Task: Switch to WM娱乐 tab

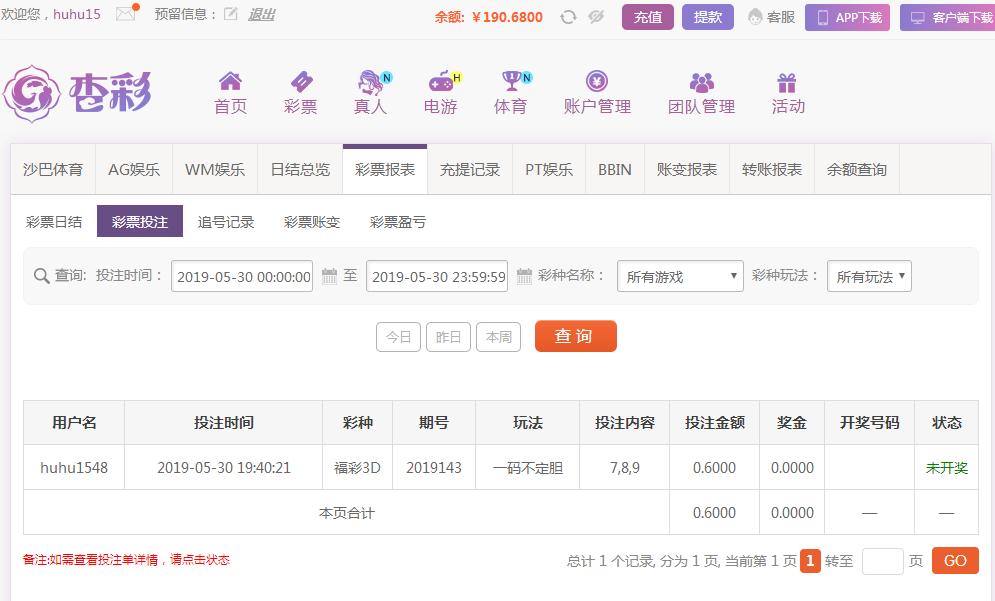Action: click(215, 169)
